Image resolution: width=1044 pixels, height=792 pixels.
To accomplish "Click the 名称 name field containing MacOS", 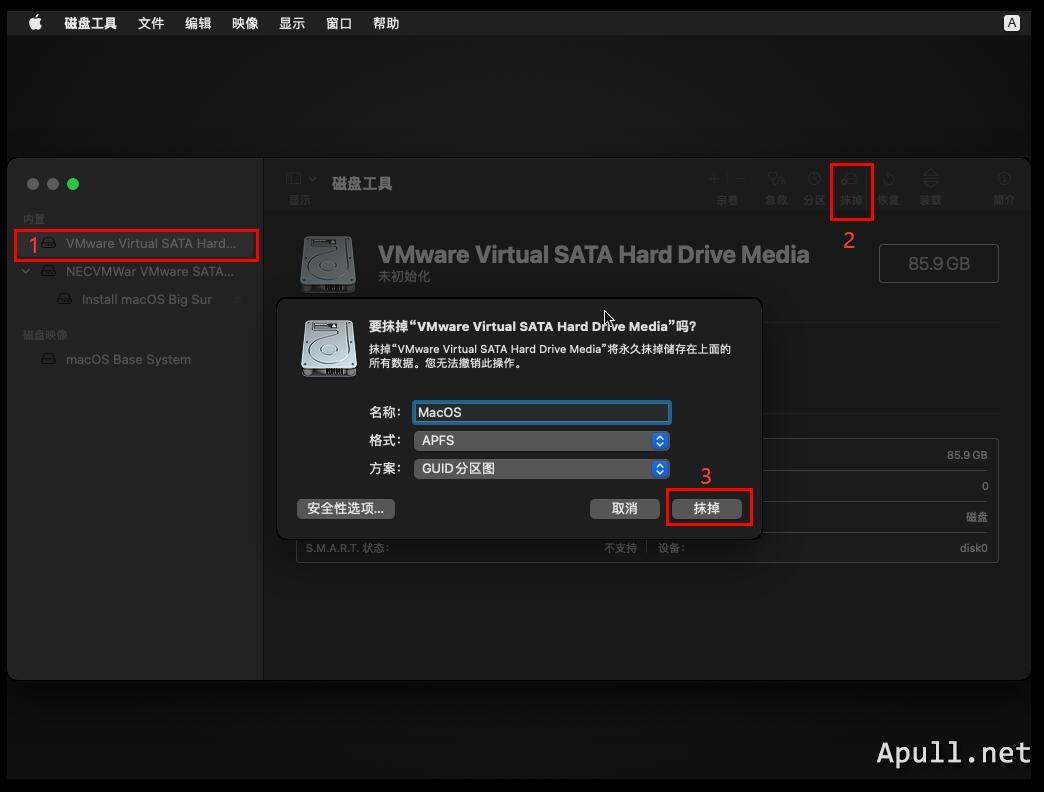I will [541, 412].
